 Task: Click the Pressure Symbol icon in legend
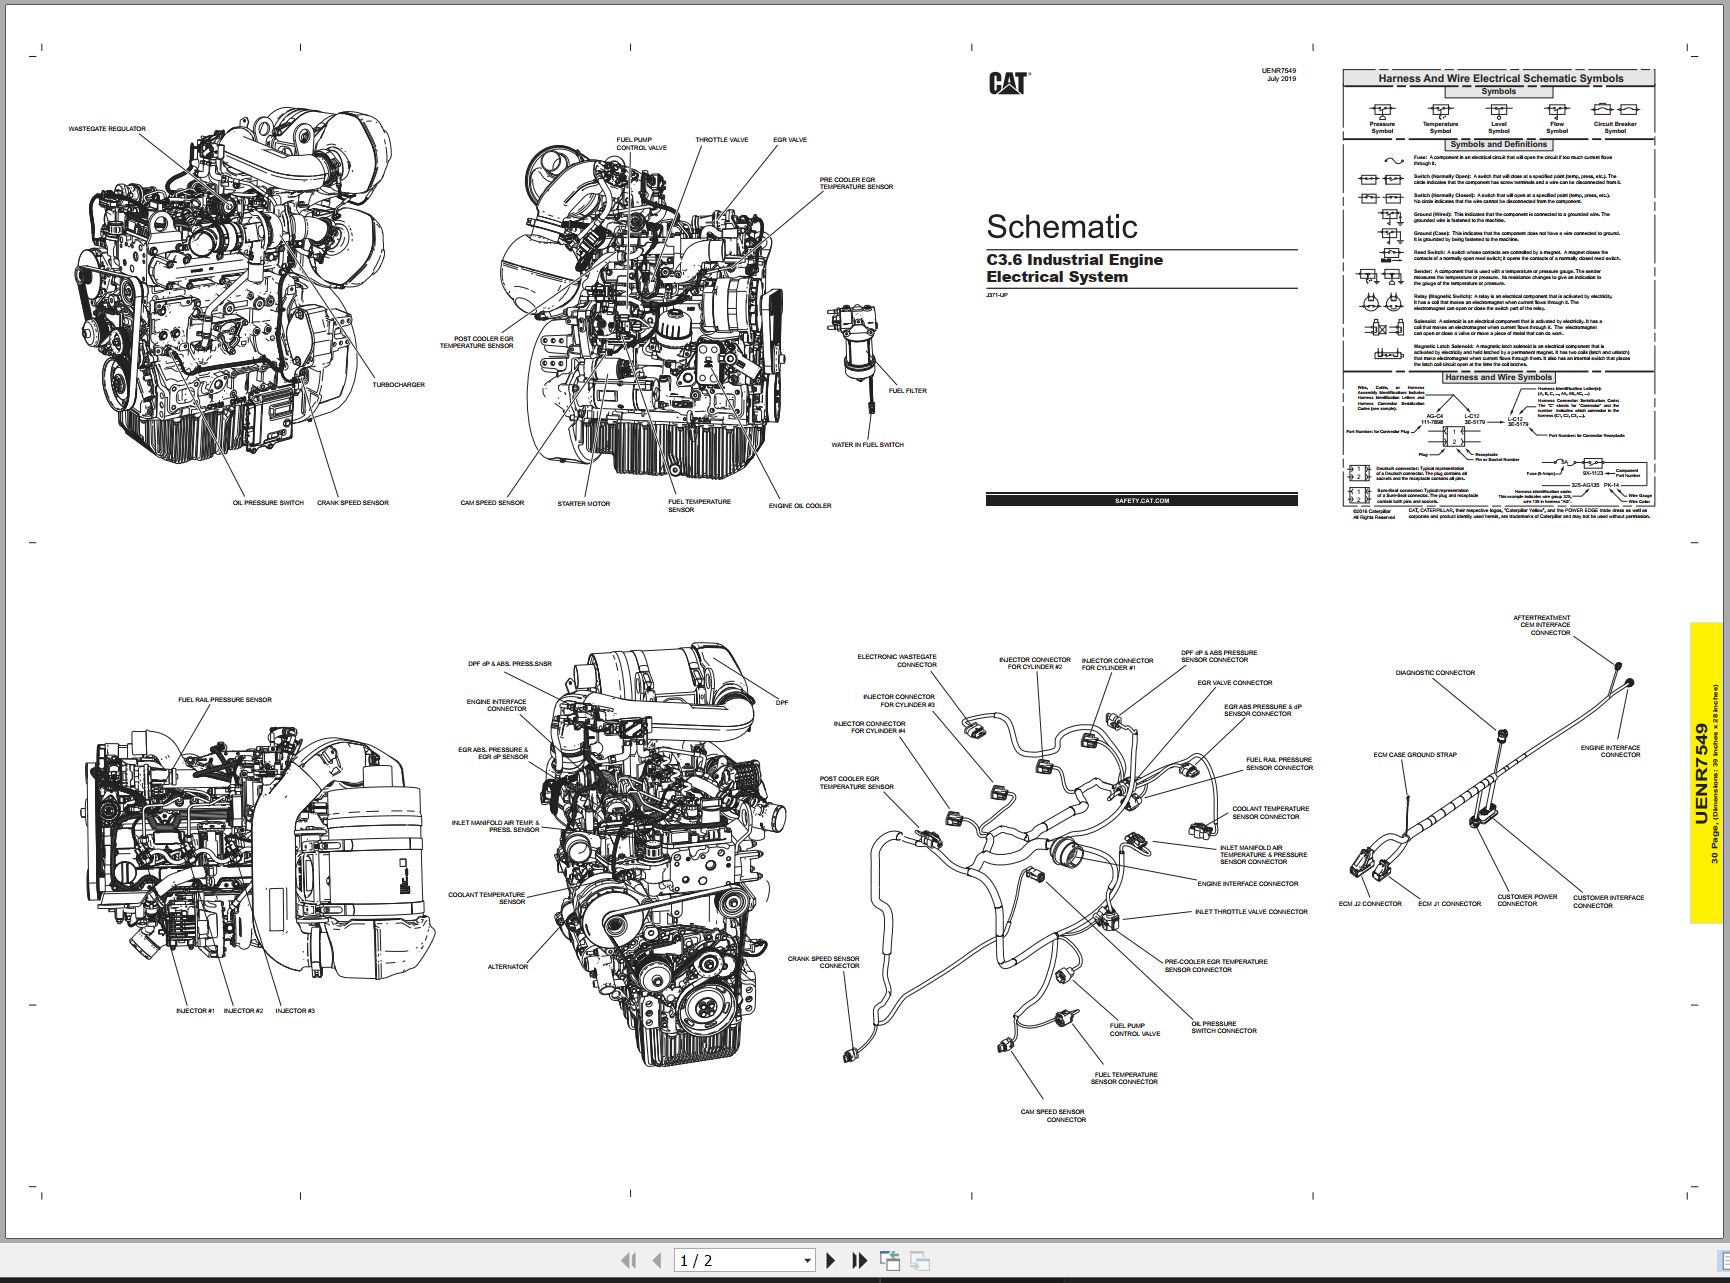point(1382,110)
